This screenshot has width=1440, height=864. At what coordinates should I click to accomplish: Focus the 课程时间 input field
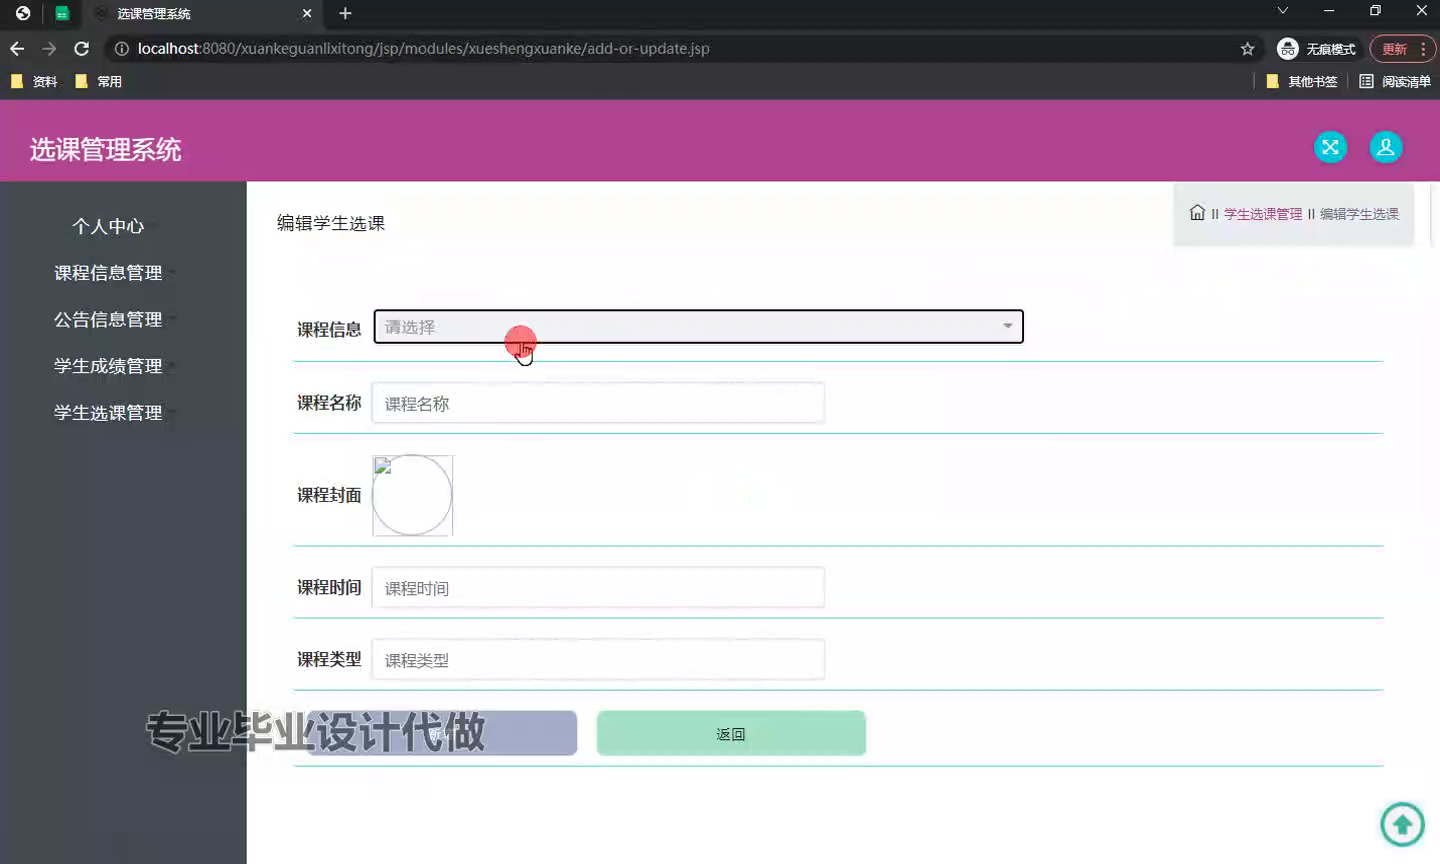pyautogui.click(x=598, y=588)
